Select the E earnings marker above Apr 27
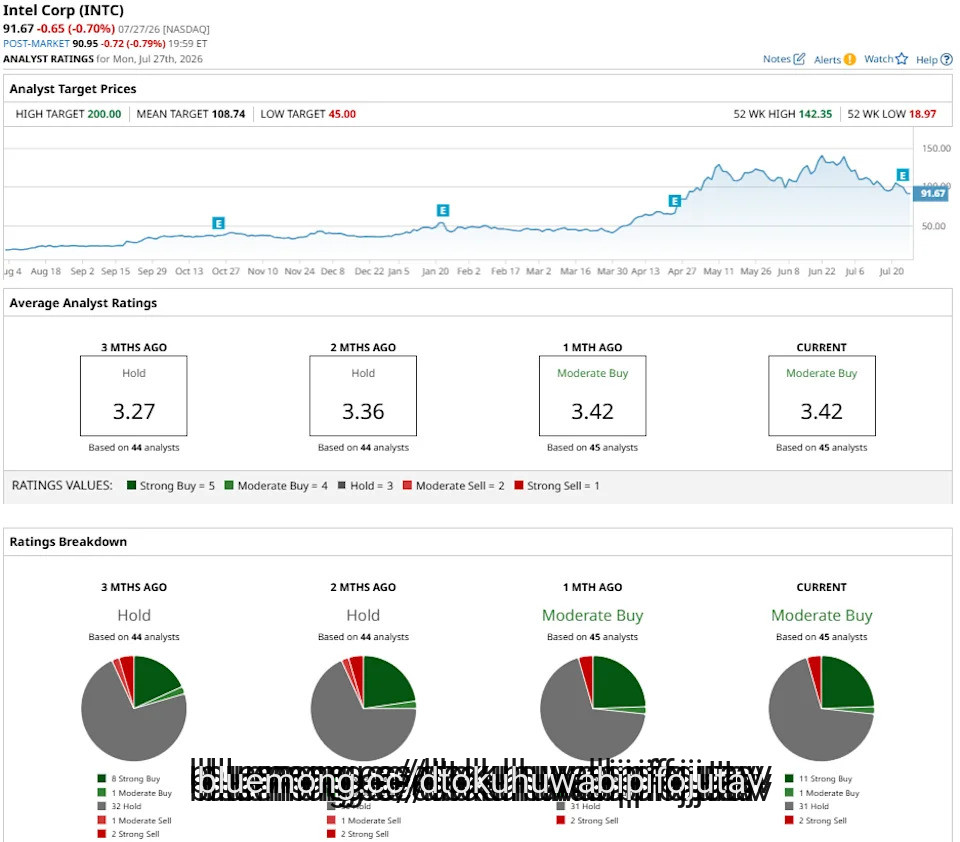This screenshot has height=842, width=960. 674,201
